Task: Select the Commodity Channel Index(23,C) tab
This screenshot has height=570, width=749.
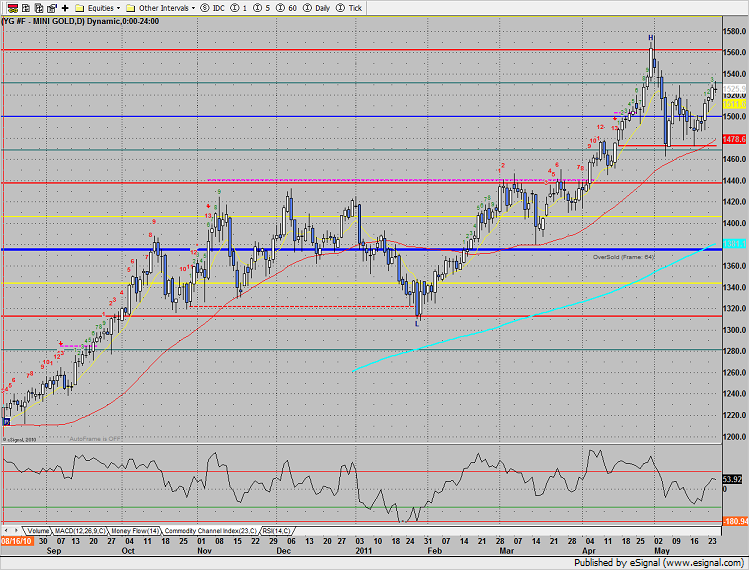Action: tap(211, 531)
